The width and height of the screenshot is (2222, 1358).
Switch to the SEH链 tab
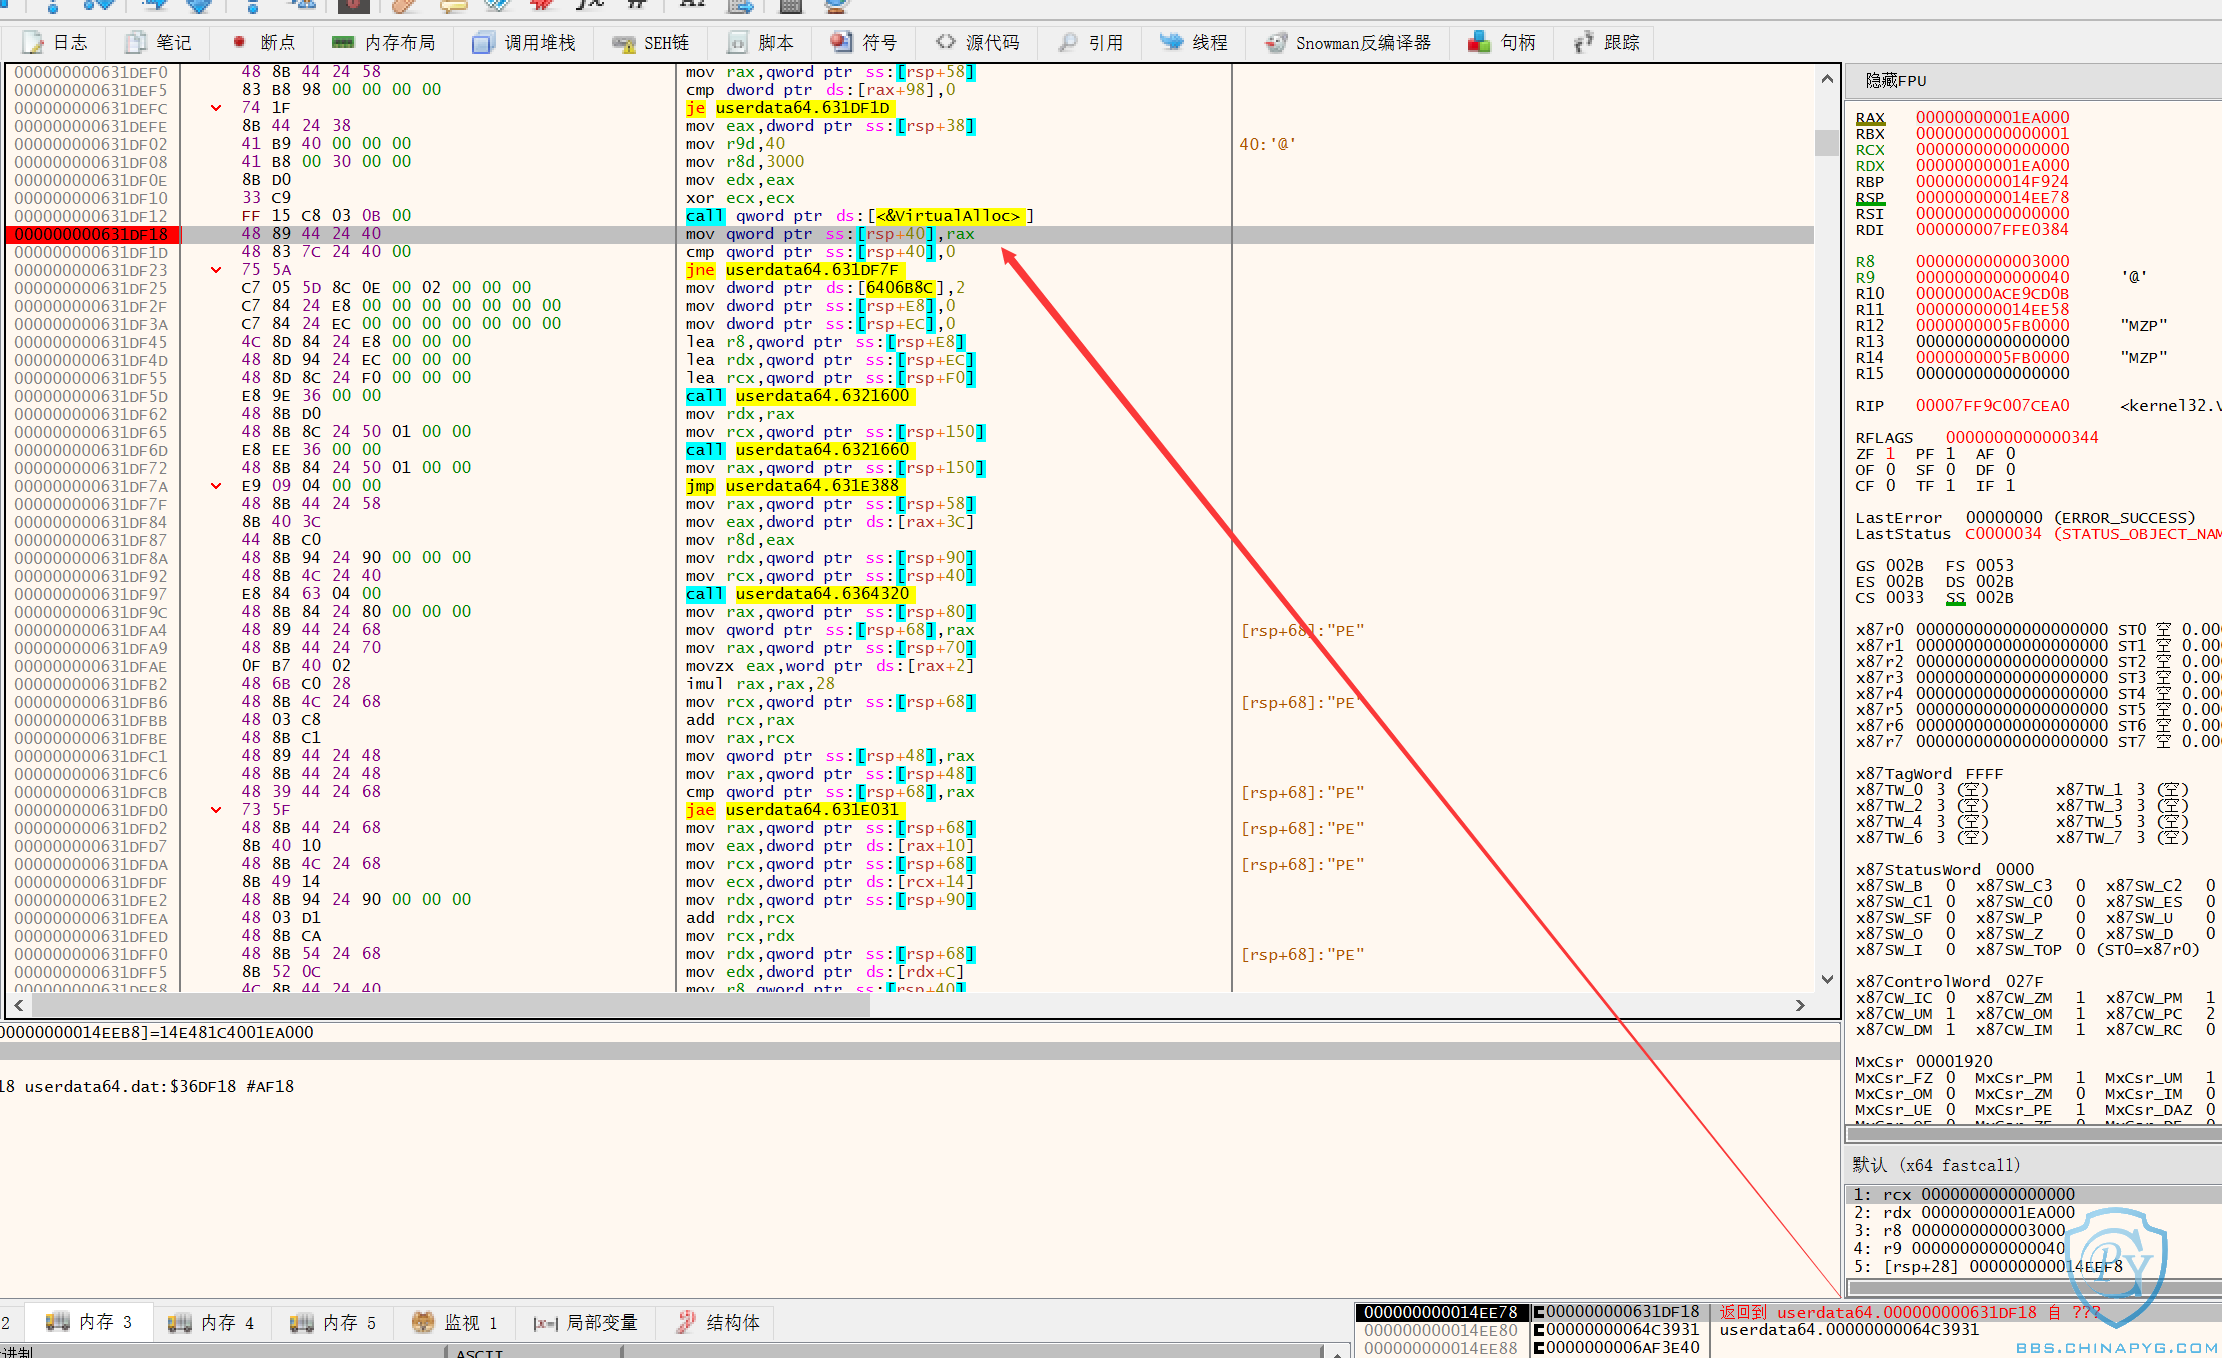(x=651, y=43)
